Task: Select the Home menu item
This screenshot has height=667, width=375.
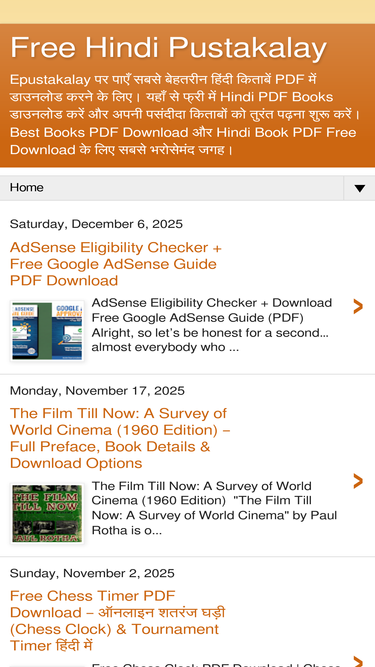Action: [26, 188]
